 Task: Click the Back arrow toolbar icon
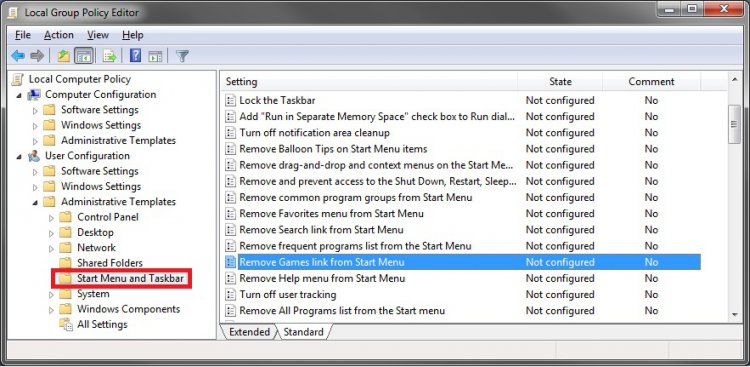(18, 56)
